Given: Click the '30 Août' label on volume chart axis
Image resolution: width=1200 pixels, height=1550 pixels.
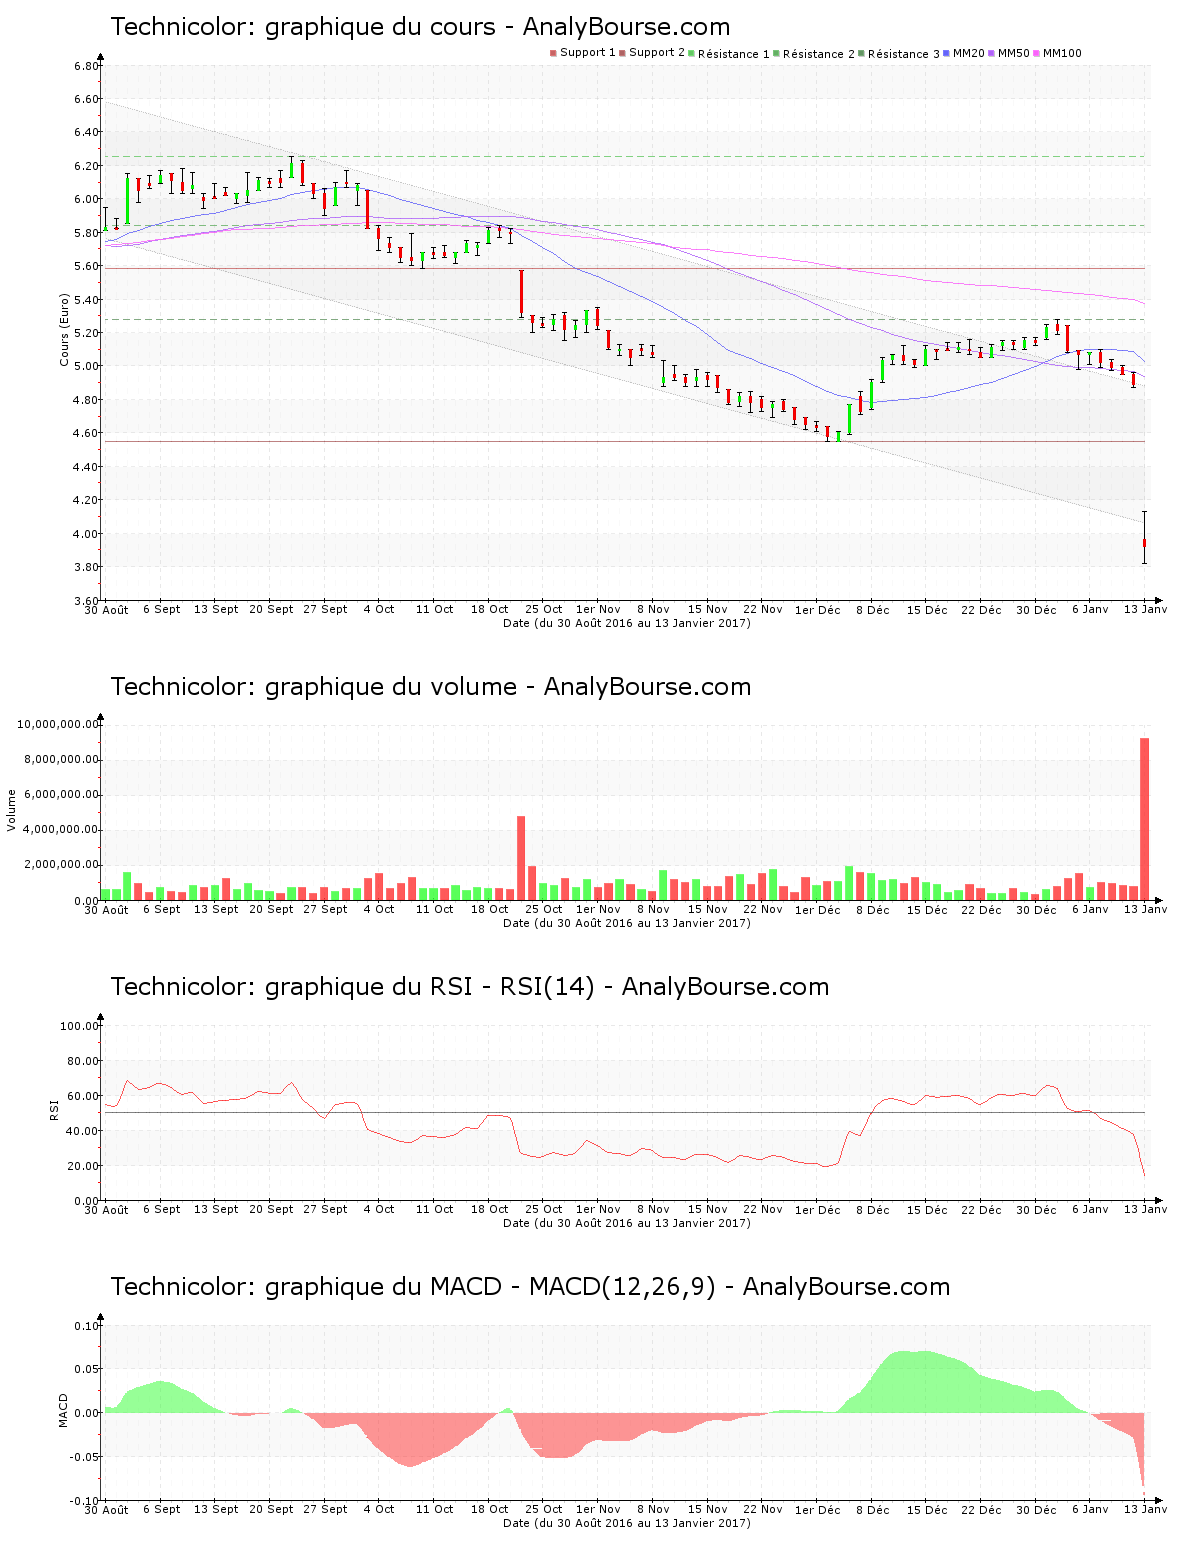Looking at the screenshot, I should [108, 908].
